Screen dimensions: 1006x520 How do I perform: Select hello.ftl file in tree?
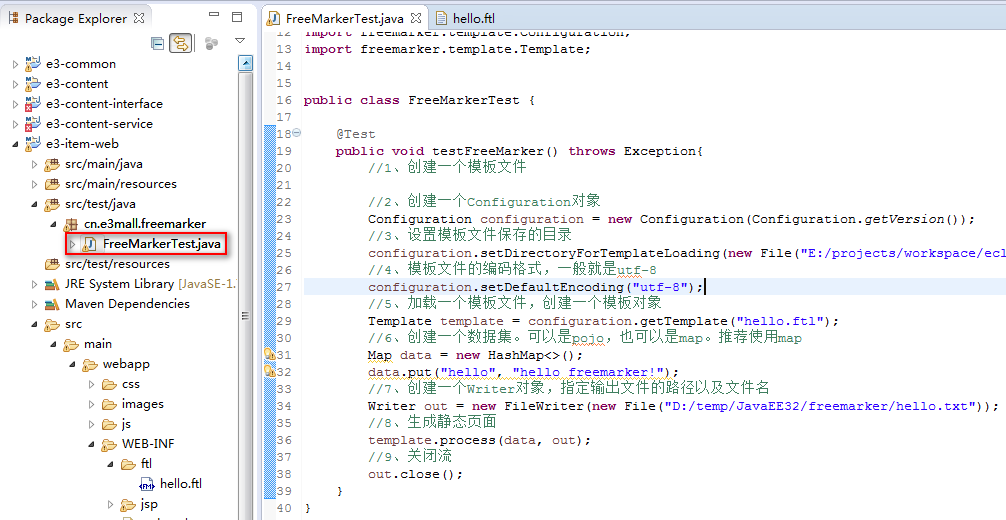tap(181, 484)
